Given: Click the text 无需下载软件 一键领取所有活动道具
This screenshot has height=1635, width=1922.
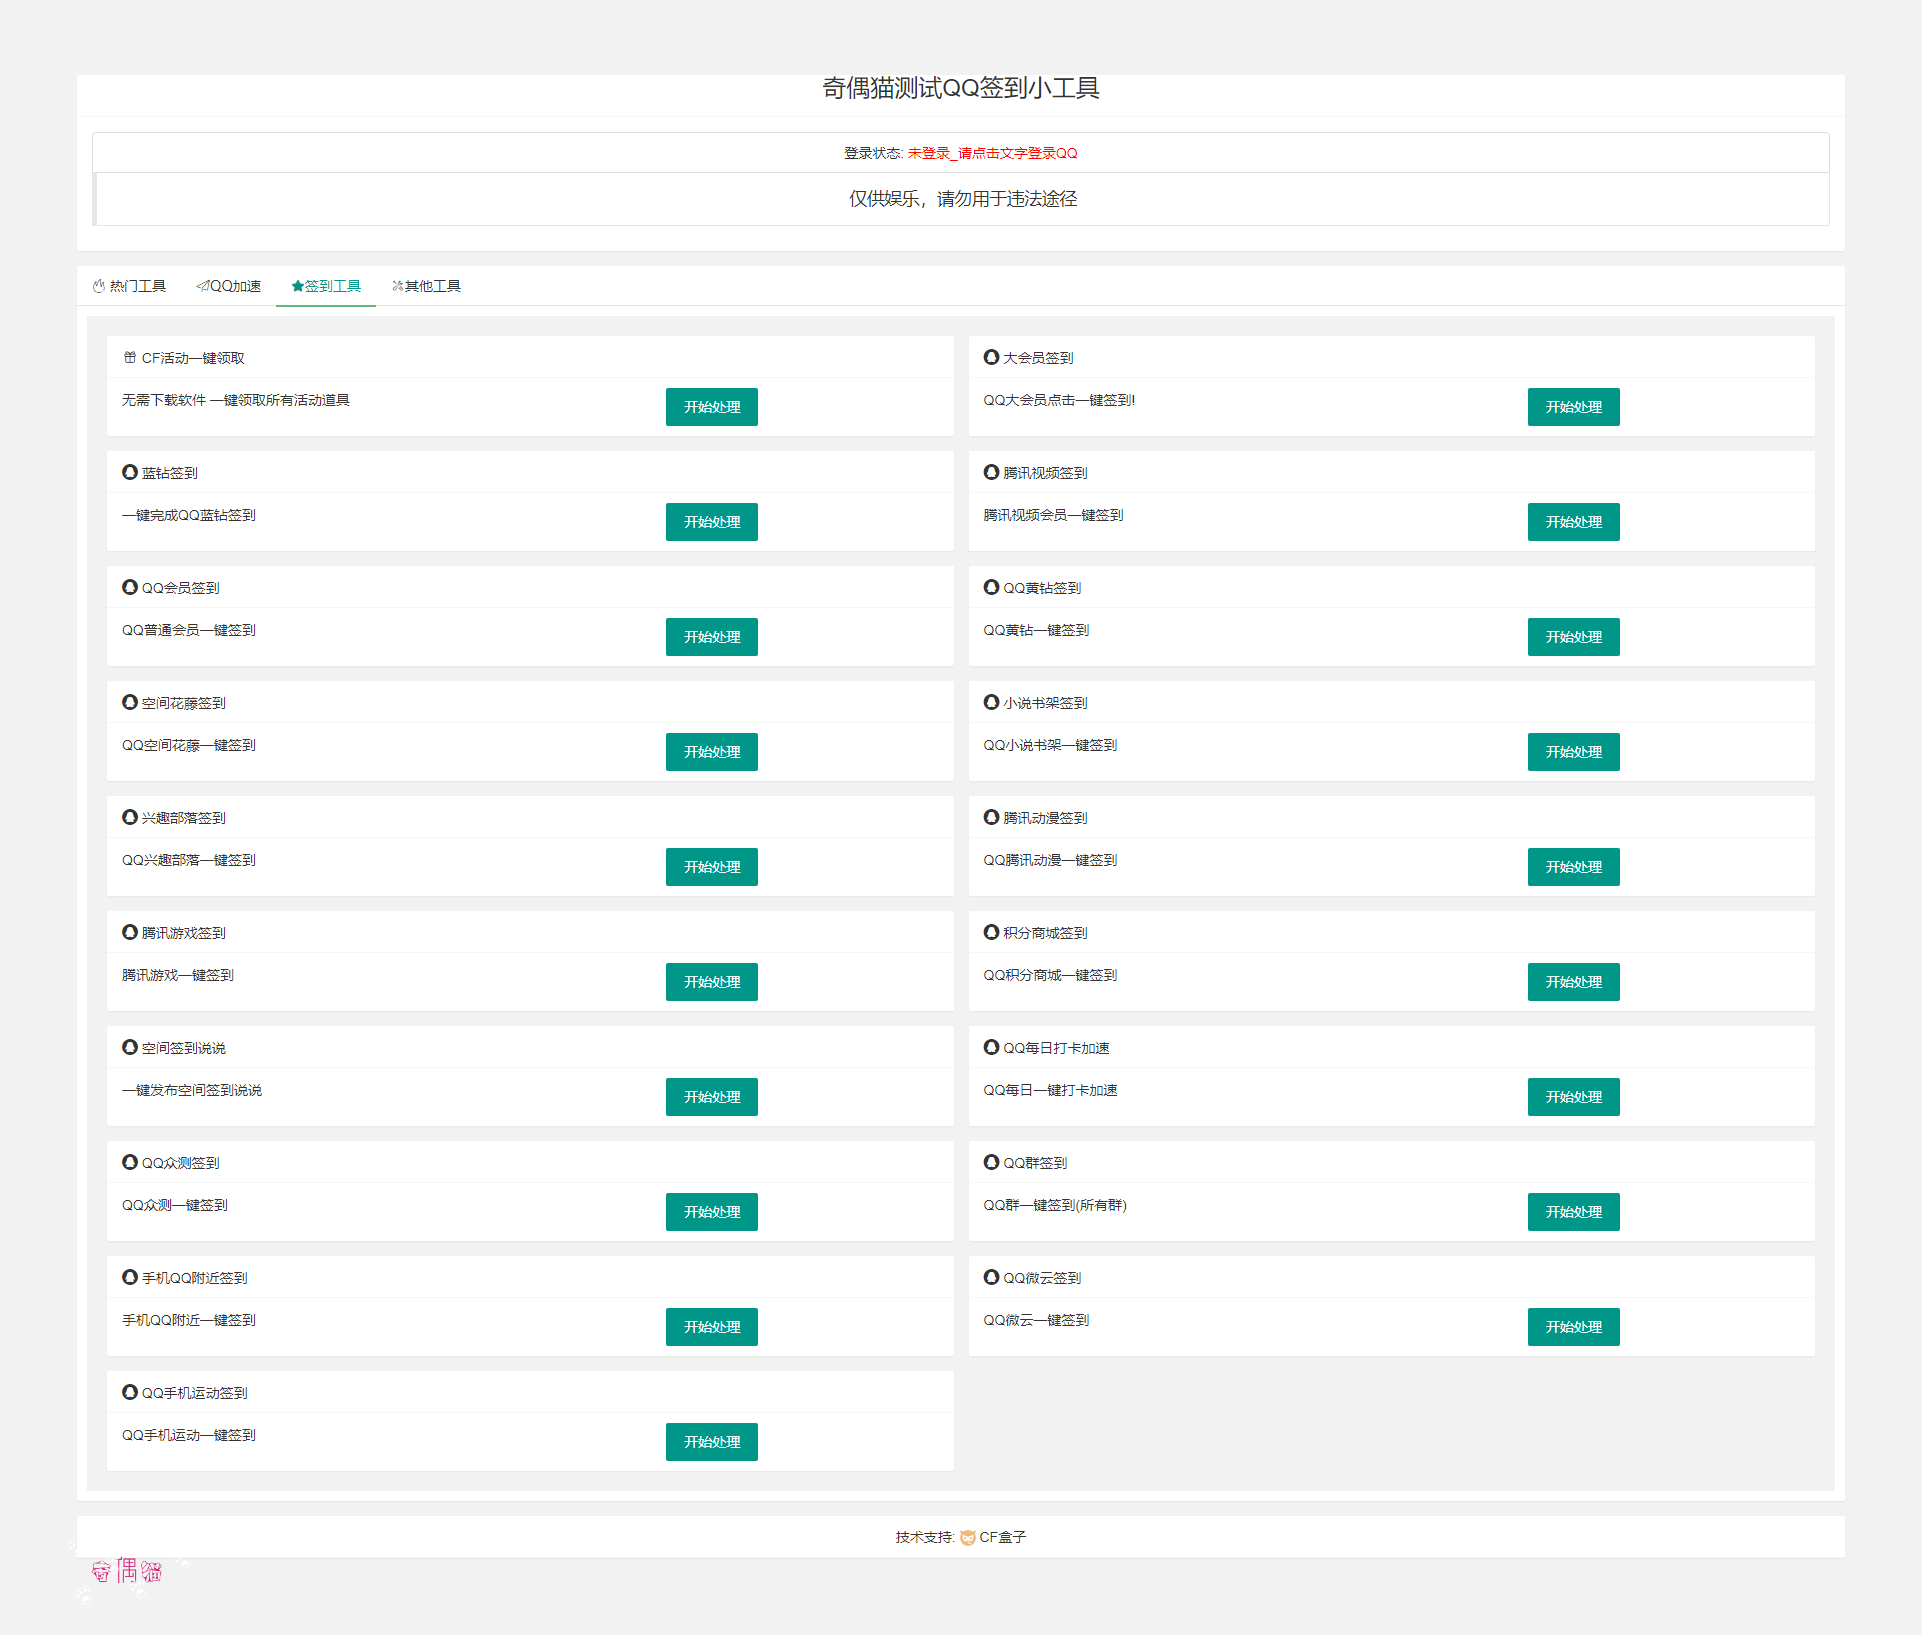Looking at the screenshot, I should coord(236,400).
